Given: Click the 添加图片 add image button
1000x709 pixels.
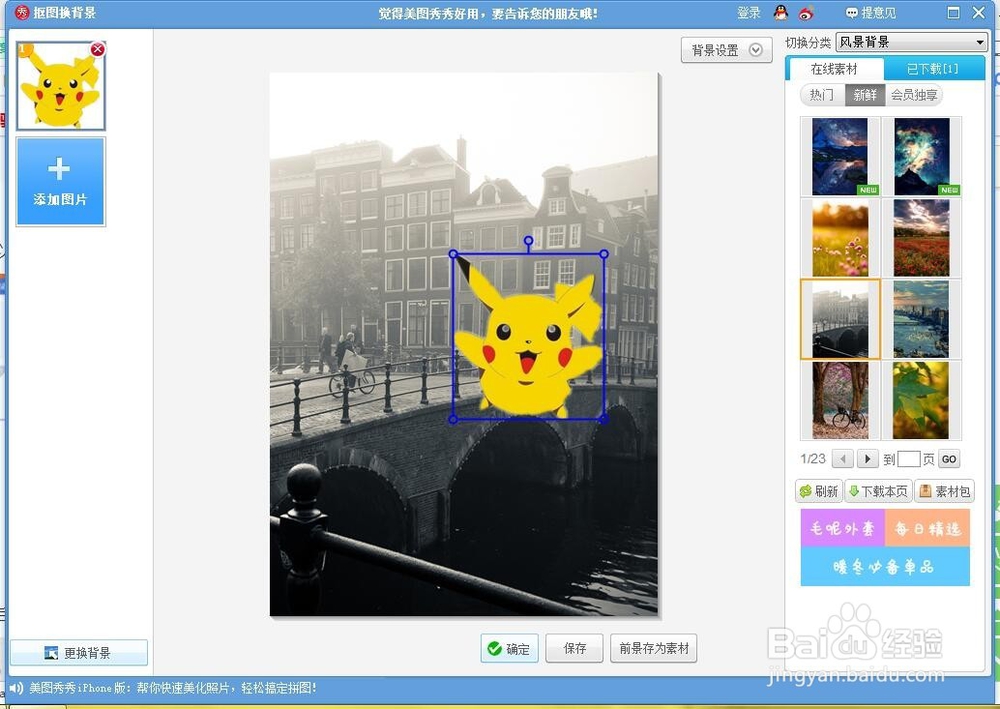Looking at the screenshot, I should point(61,182).
